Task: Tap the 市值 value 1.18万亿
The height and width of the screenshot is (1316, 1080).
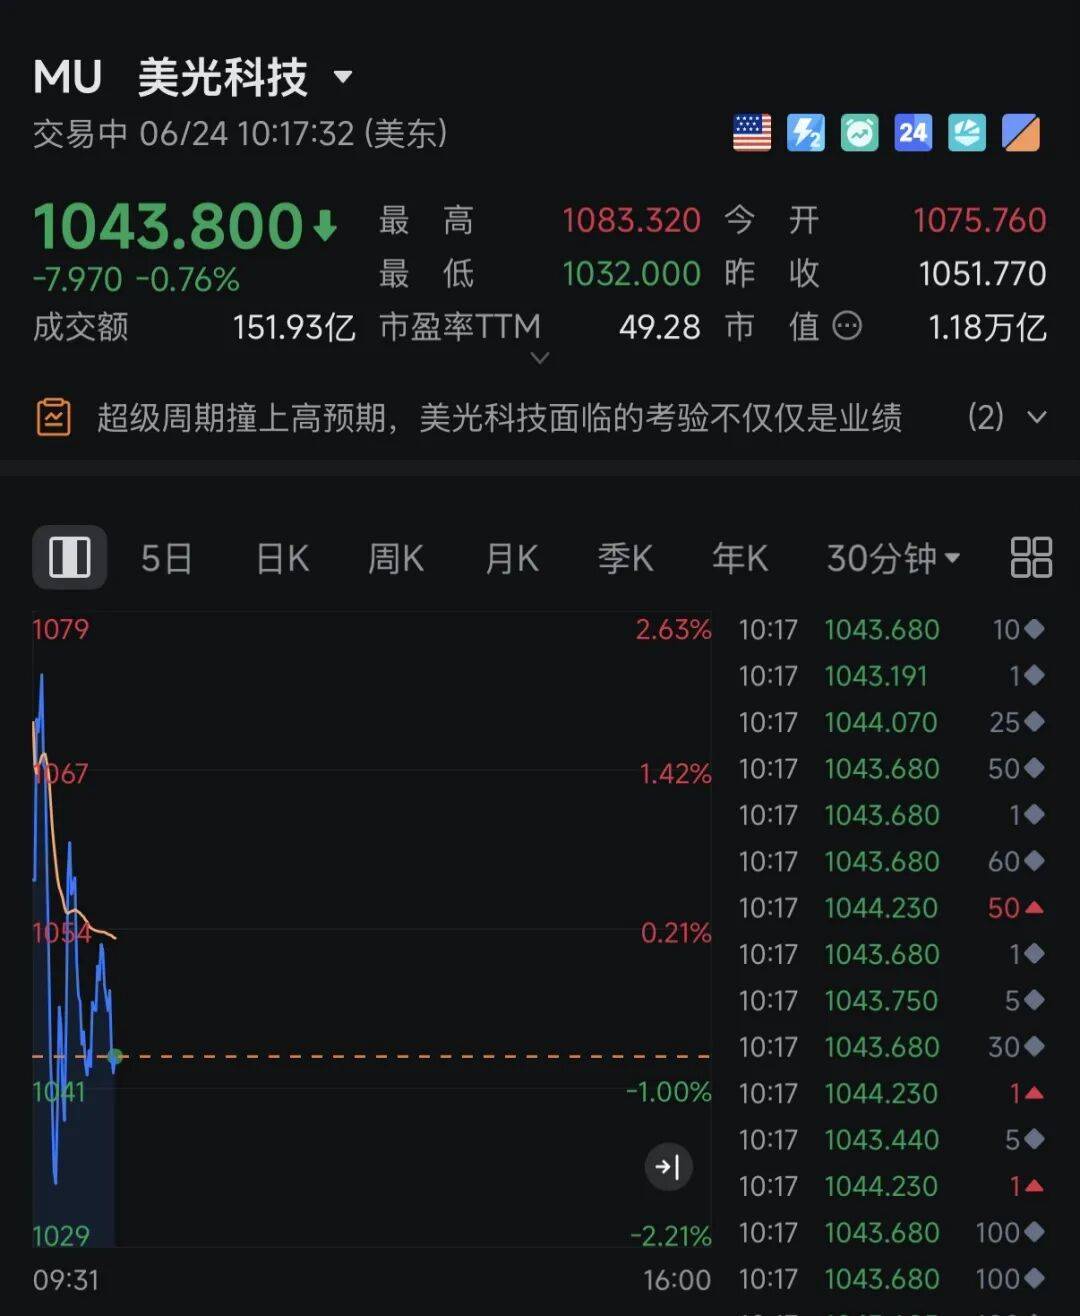Action: [x=987, y=327]
